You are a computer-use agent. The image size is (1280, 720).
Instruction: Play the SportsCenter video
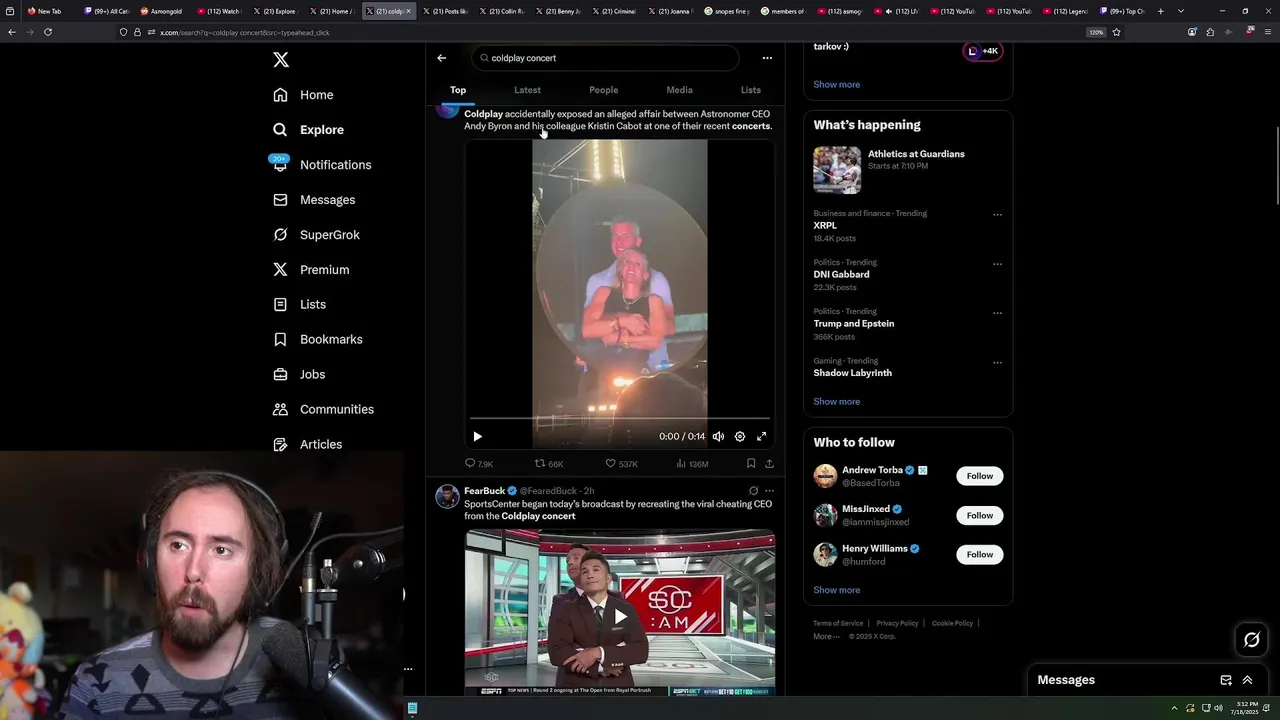tap(620, 616)
